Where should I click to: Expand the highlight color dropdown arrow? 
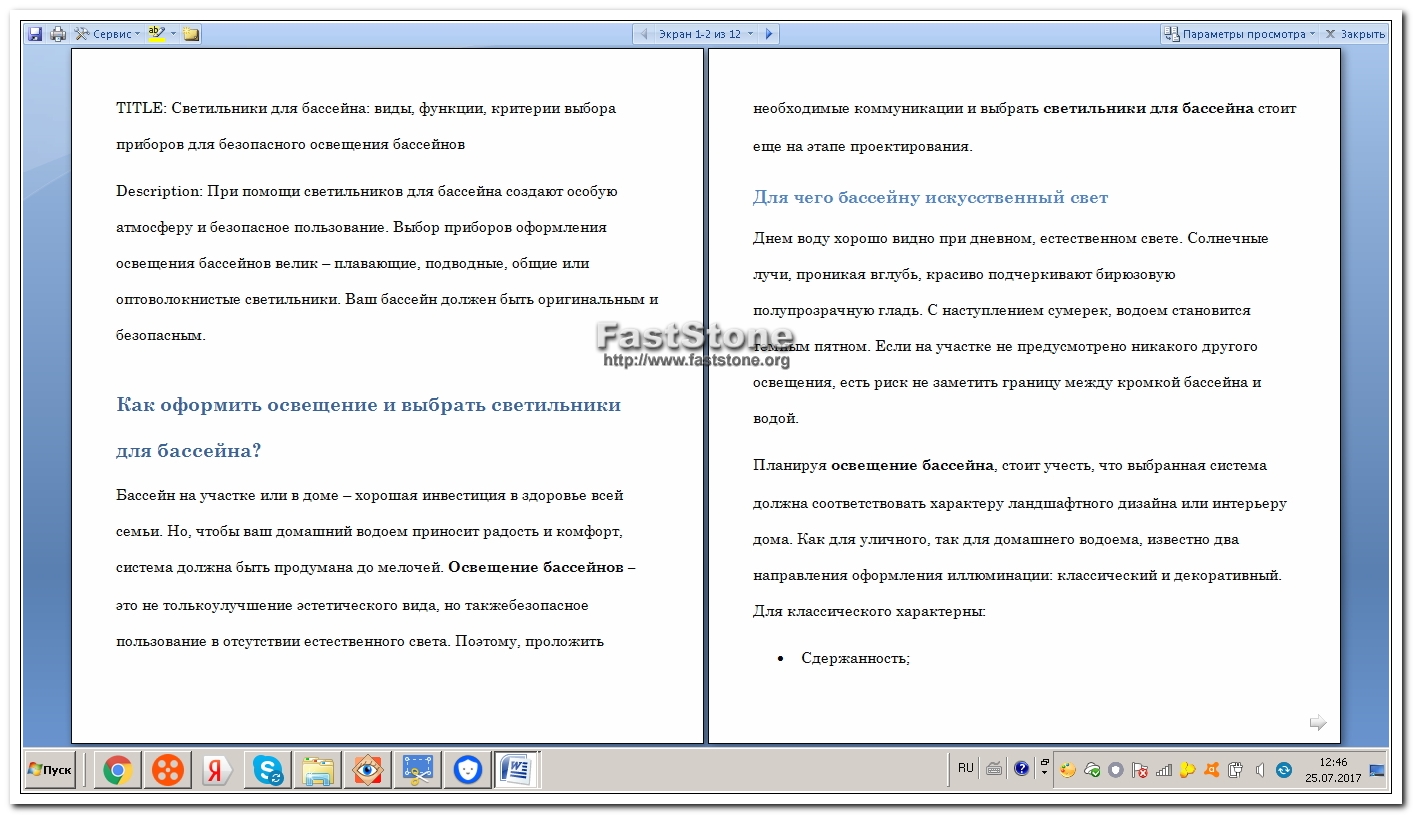click(x=173, y=34)
